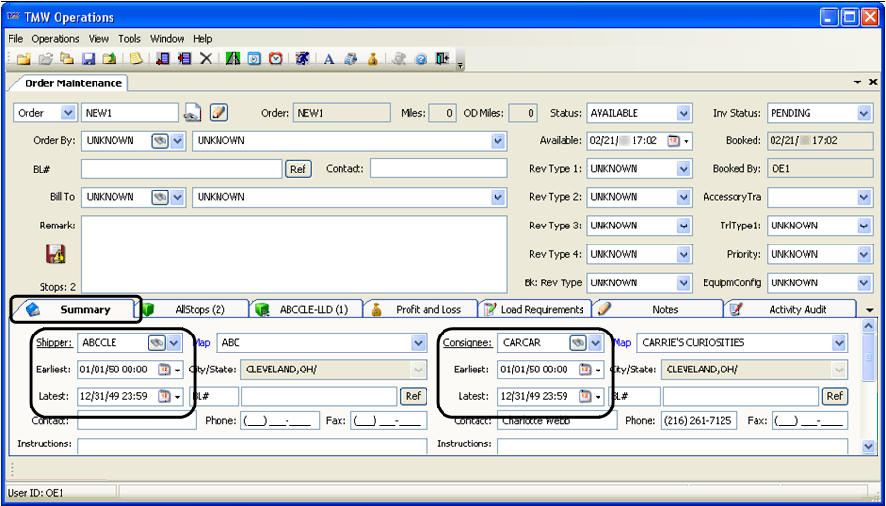The height and width of the screenshot is (506, 886).
Task: Click the lookup icon in Shipper field
Action: click(157, 343)
